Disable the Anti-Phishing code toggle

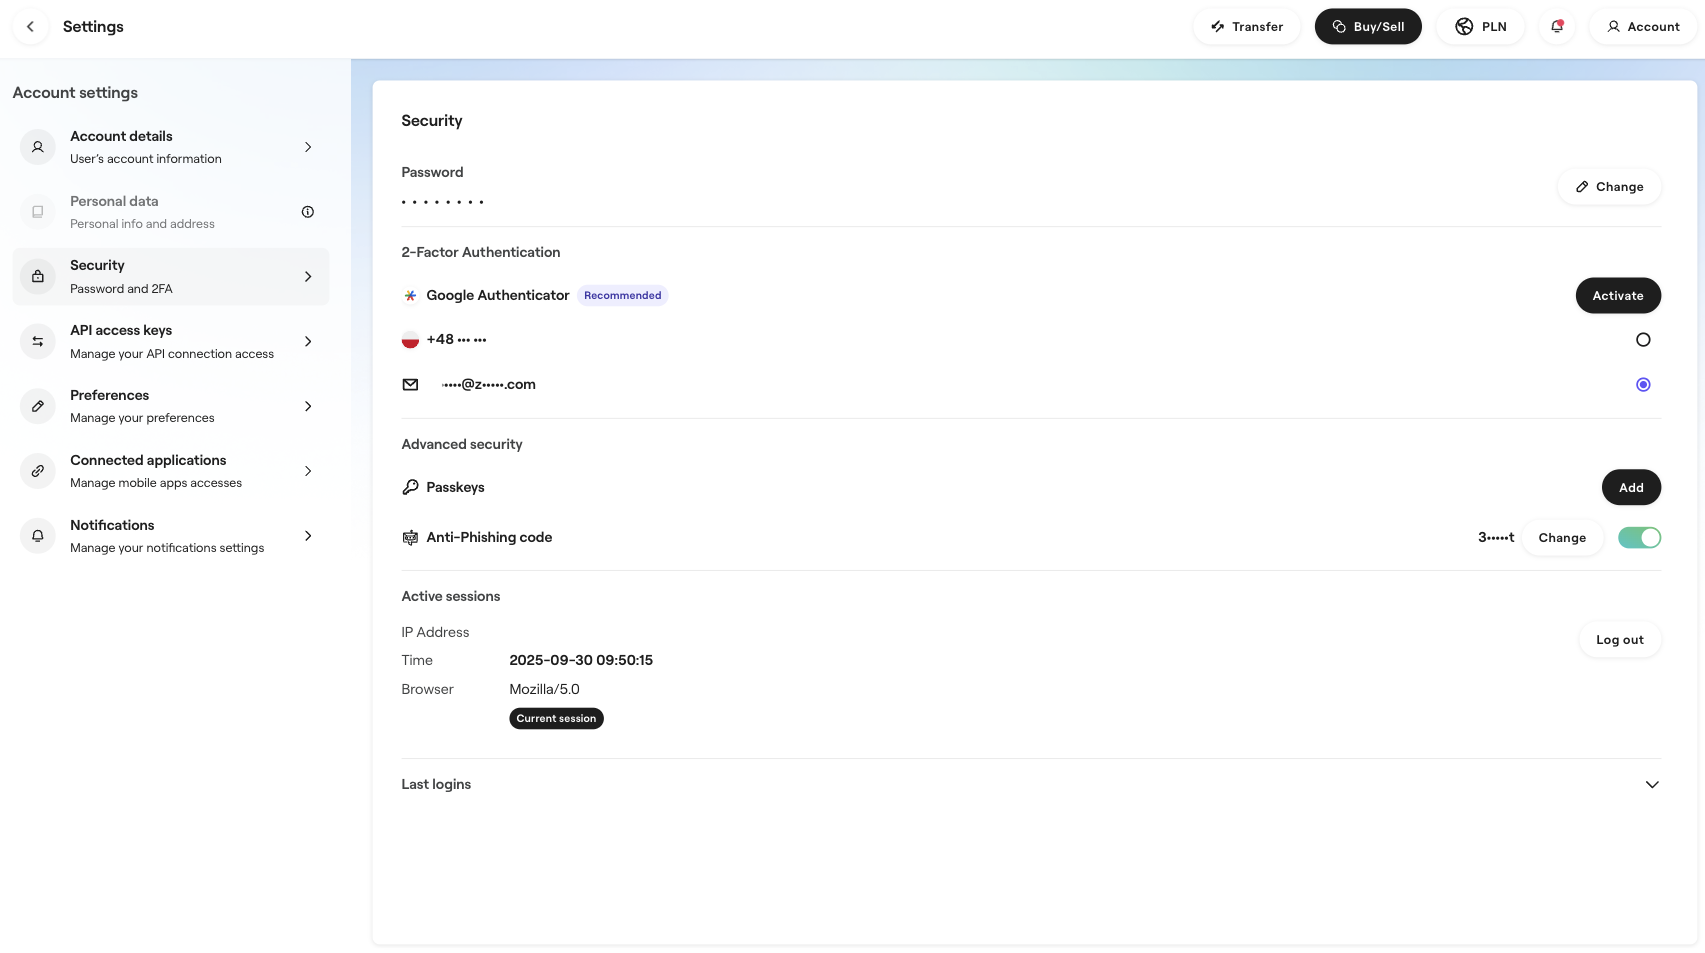tap(1639, 537)
